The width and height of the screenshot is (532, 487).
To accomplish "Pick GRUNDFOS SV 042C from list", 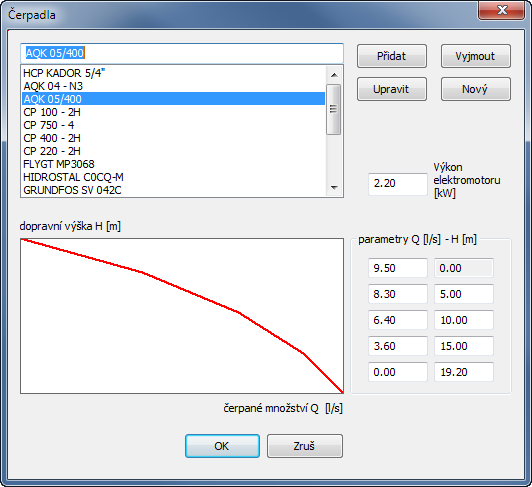I will coord(173,190).
